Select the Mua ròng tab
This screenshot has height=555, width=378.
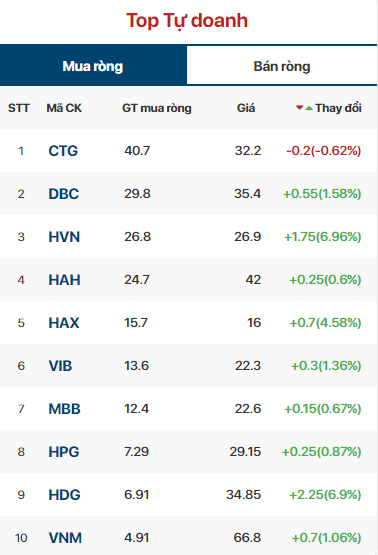pos(93,66)
